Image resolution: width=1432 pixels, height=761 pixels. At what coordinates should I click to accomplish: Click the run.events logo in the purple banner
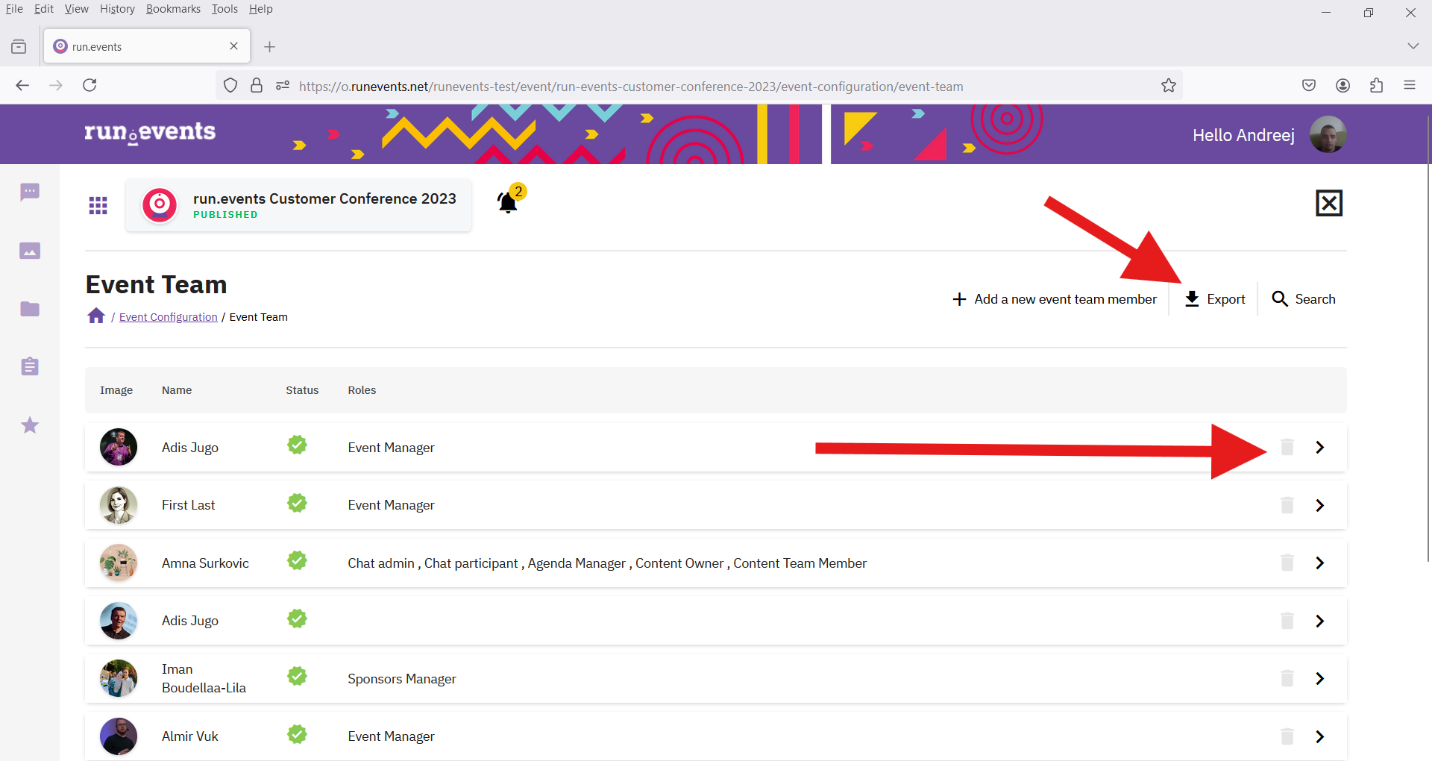[150, 133]
